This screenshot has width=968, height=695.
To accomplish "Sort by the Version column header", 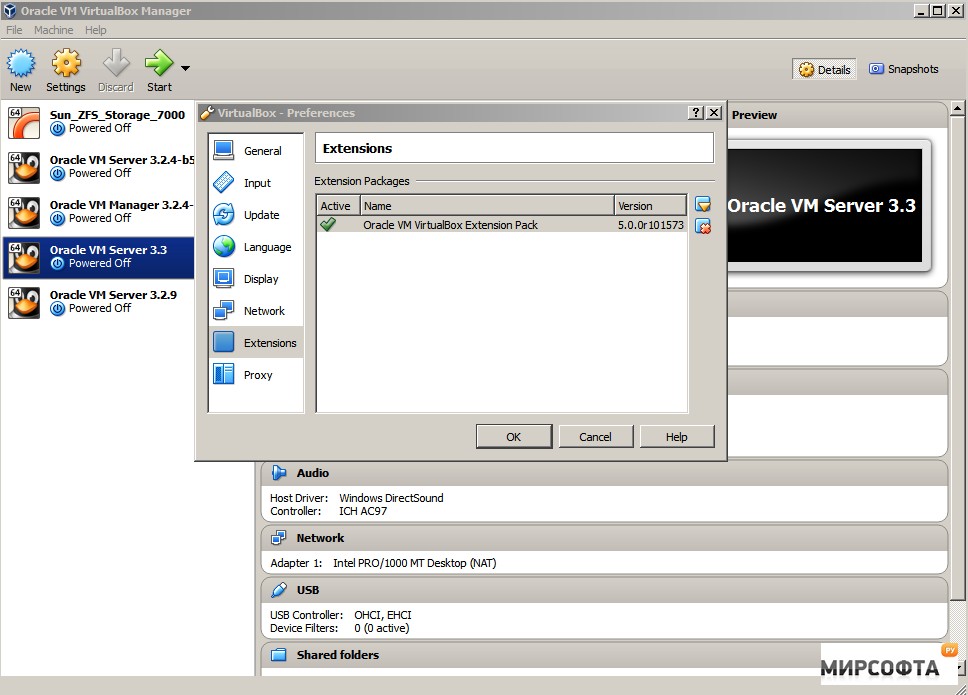I will [651, 206].
